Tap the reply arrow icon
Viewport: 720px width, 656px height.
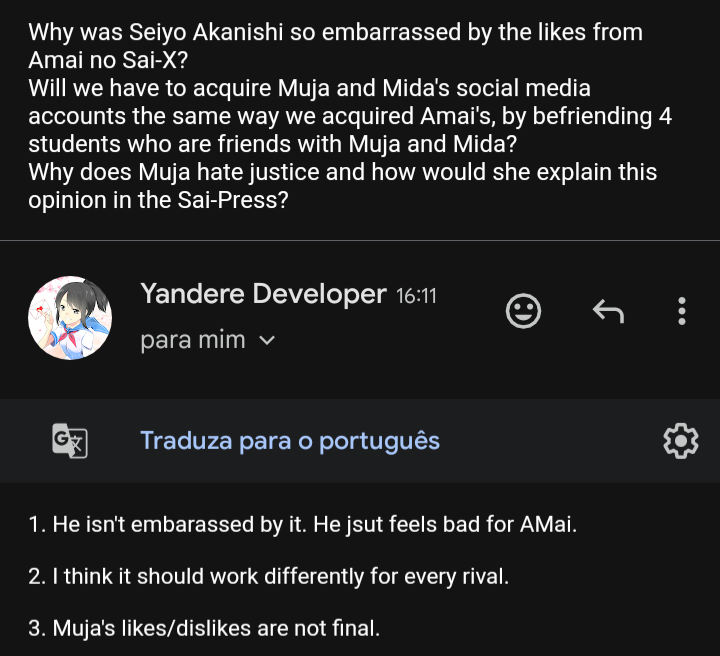608,312
